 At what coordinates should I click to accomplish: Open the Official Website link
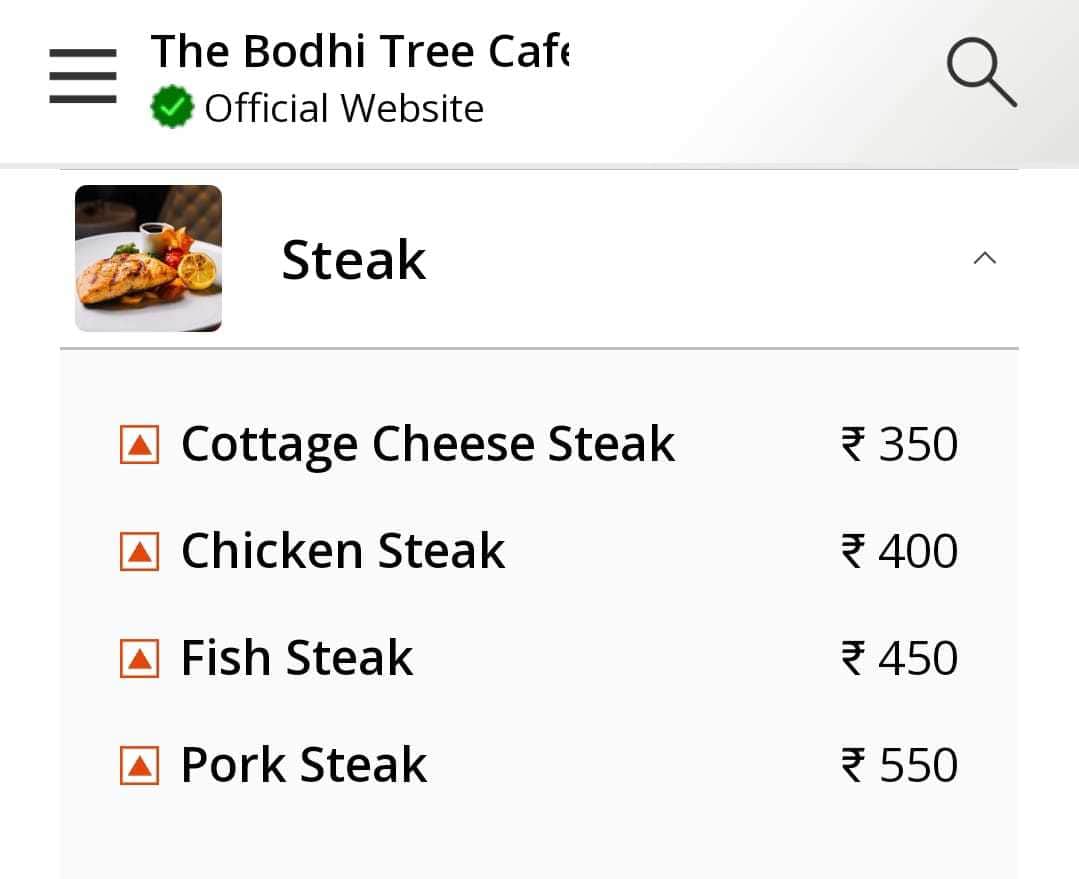(343, 107)
